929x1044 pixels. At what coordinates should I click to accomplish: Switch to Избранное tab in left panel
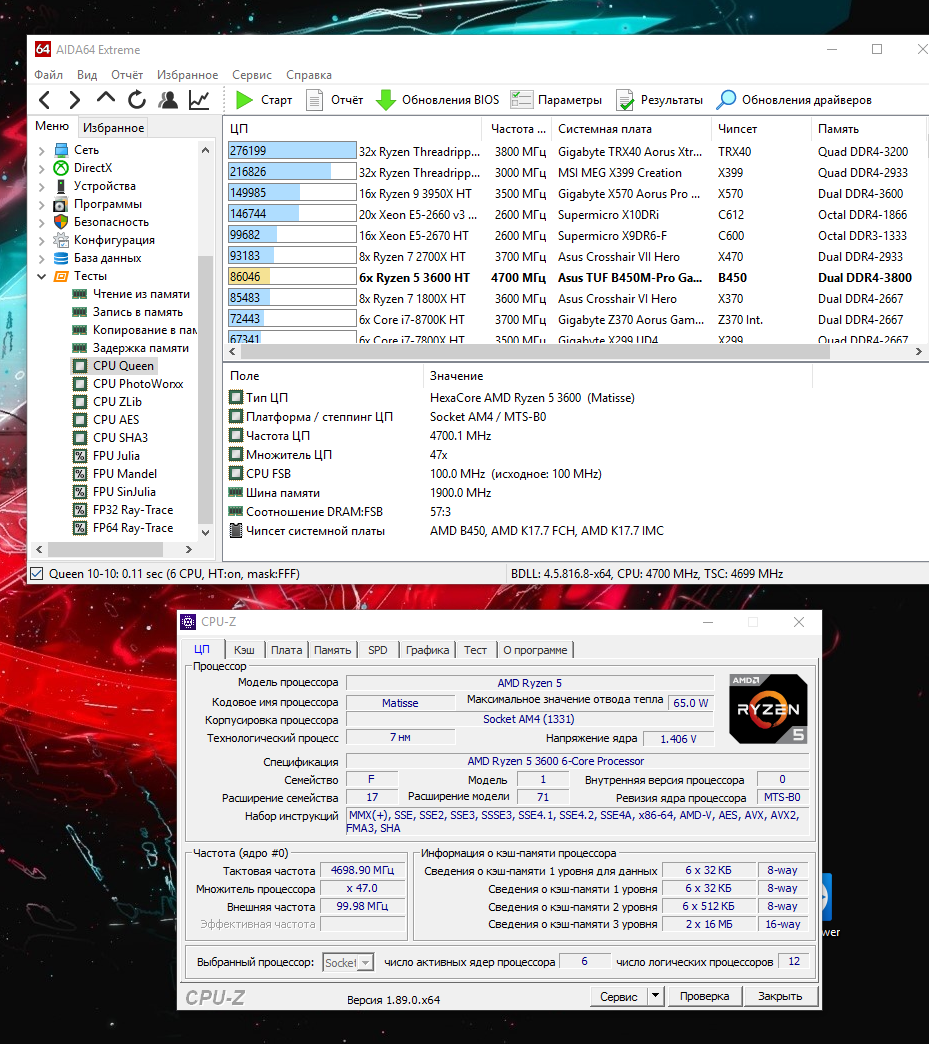click(113, 127)
